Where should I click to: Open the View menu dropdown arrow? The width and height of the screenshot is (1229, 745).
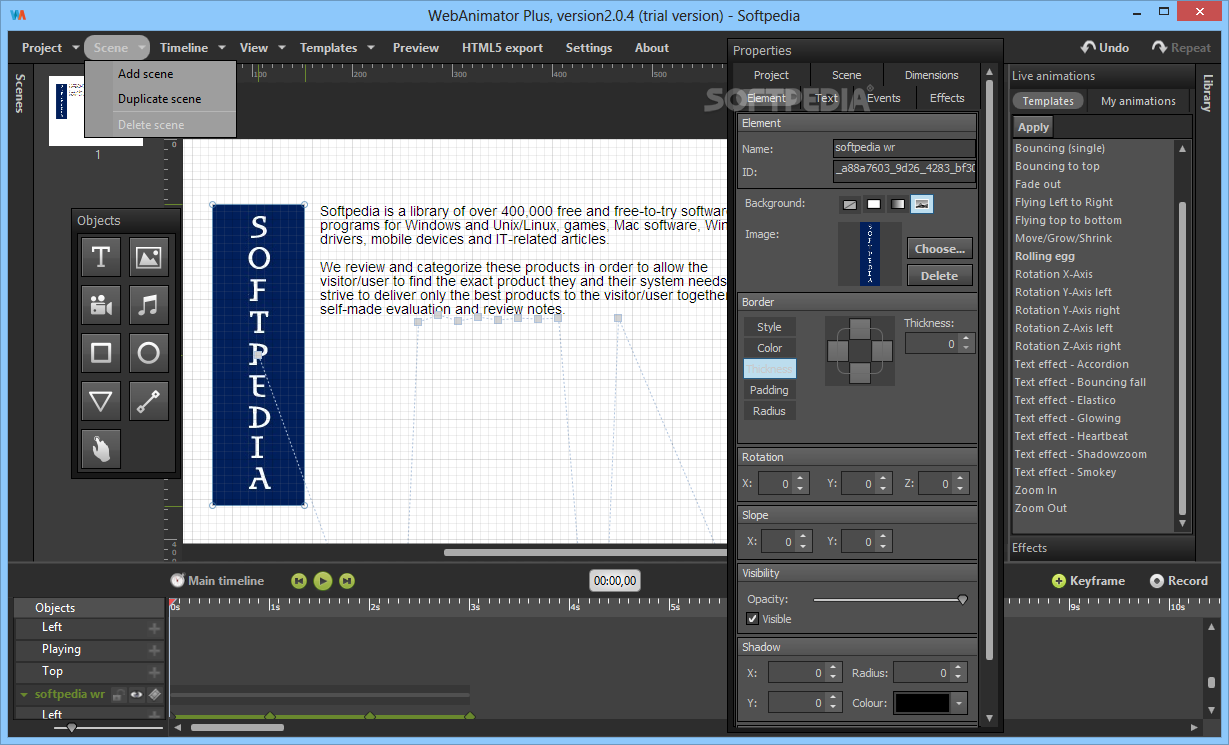[282, 48]
